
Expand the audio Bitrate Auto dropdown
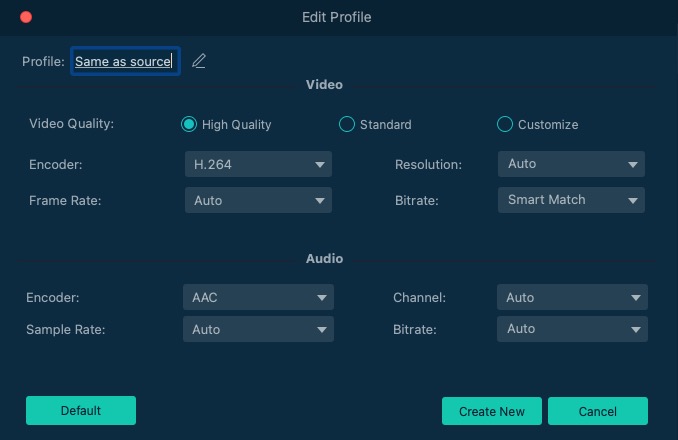click(x=572, y=329)
